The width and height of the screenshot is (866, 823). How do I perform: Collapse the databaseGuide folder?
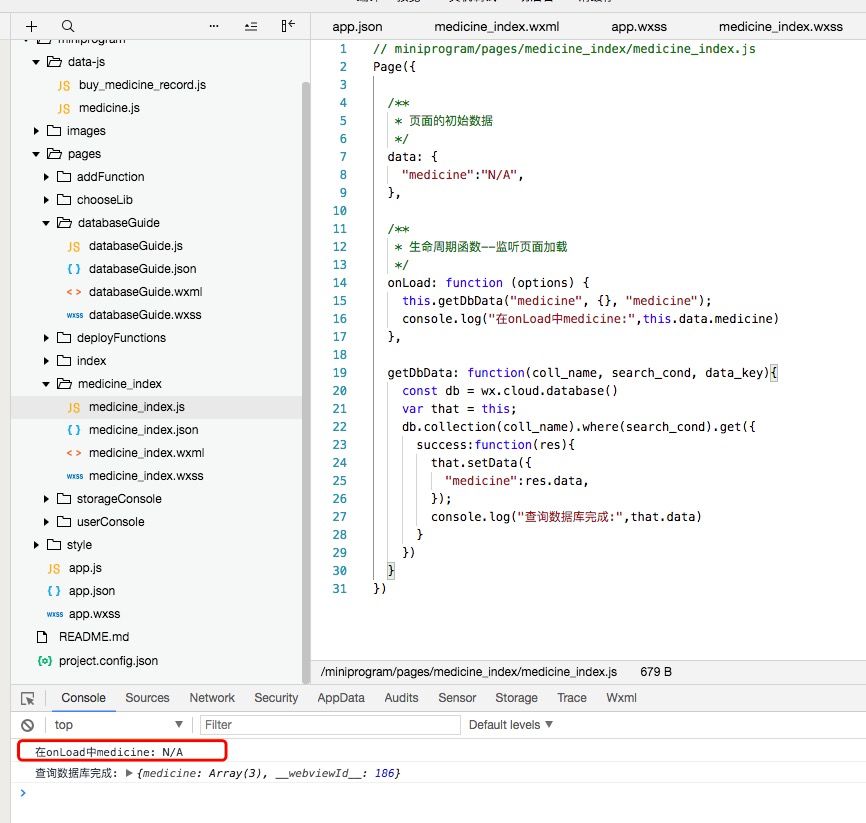pos(46,223)
